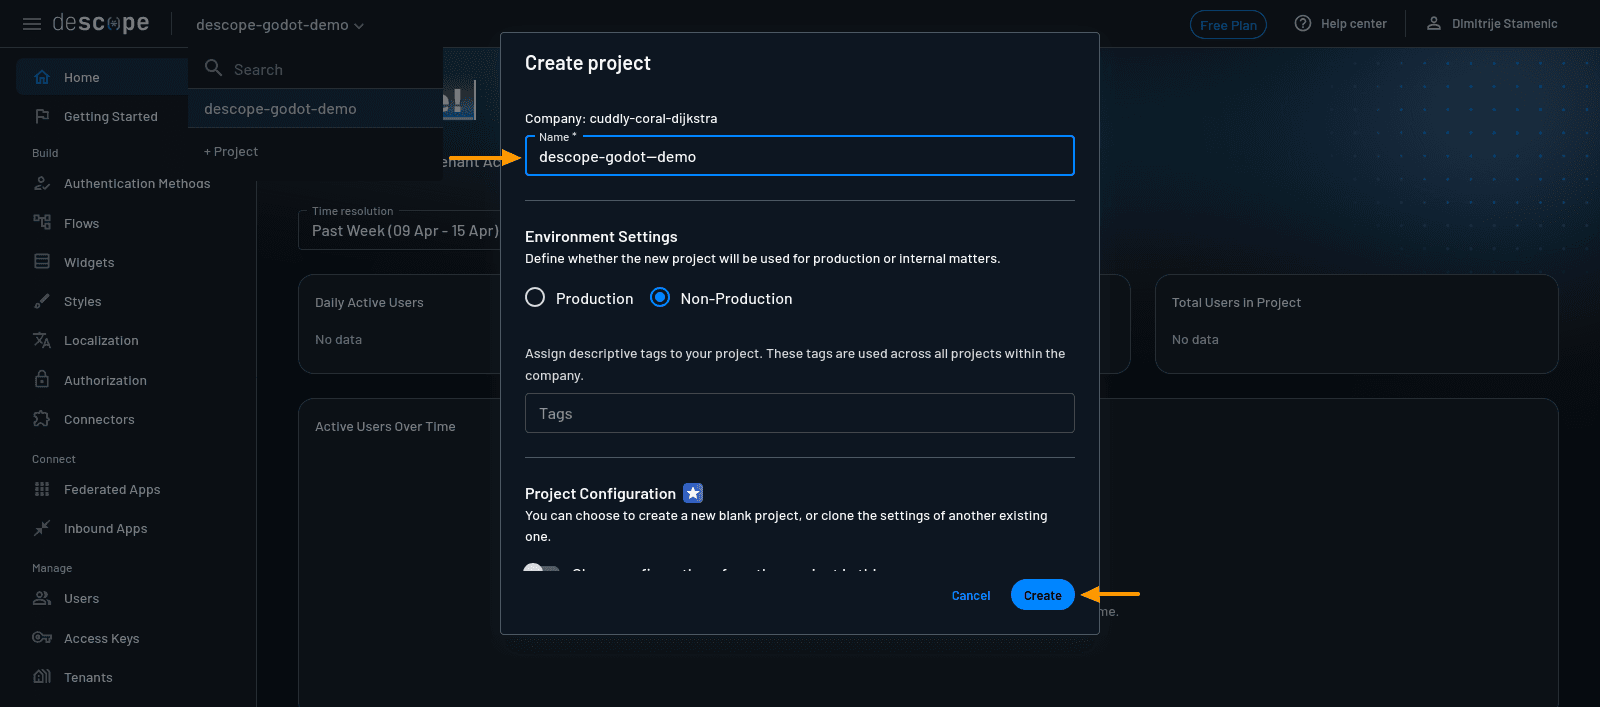Open the Tags combo box

point(799,413)
